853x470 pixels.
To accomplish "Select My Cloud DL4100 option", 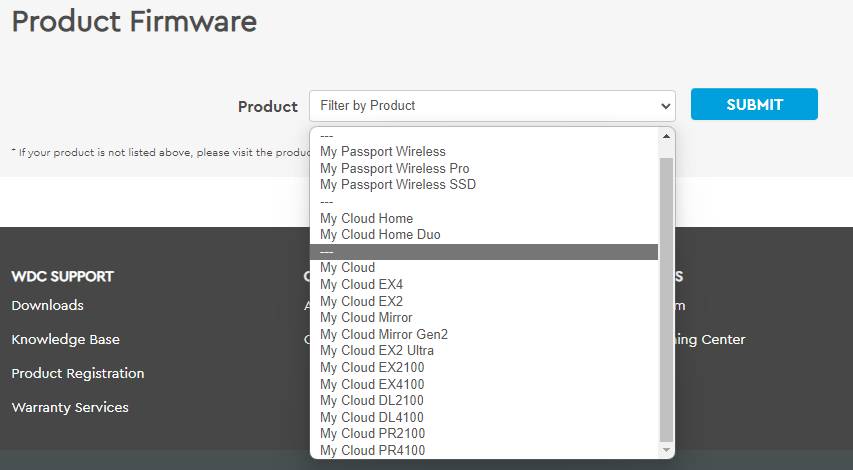I will (x=484, y=417).
